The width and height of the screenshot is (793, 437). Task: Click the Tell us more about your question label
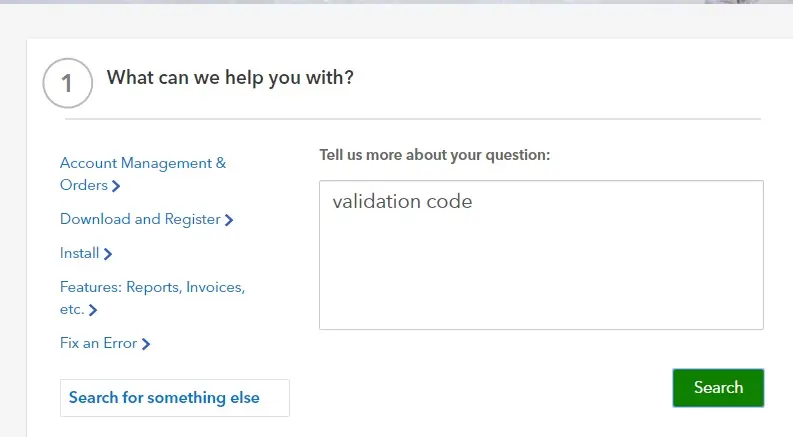click(434, 155)
